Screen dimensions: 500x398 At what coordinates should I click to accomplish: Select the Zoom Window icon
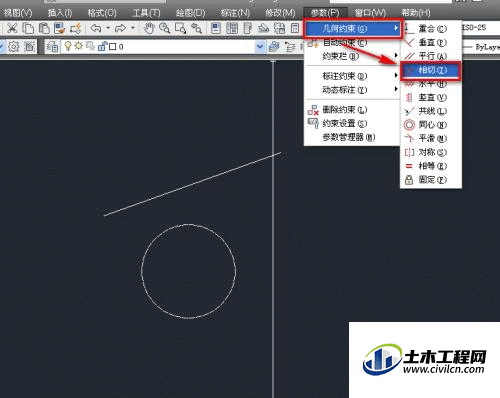pyautogui.click(x=180, y=28)
